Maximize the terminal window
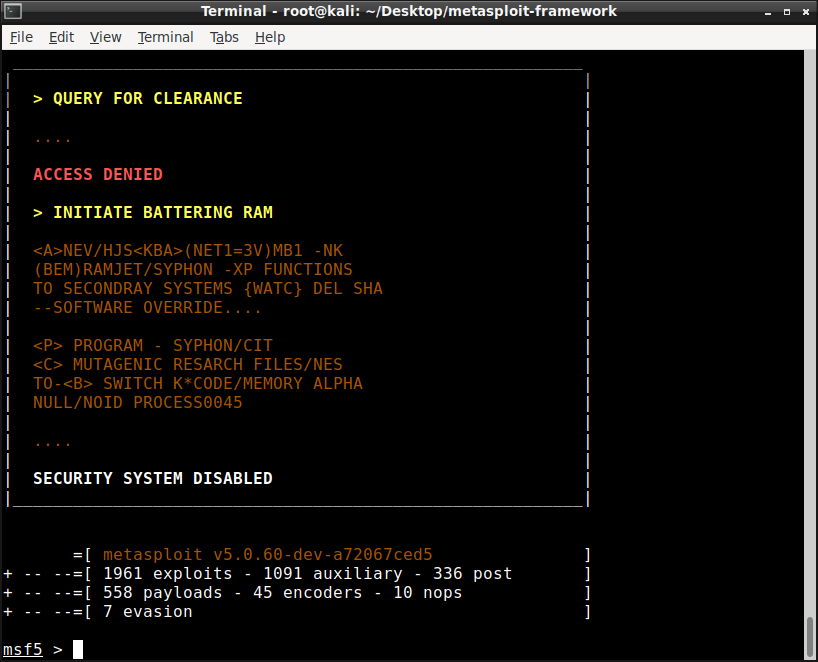Image resolution: width=818 pixels, height=662 pixels. 787,12
